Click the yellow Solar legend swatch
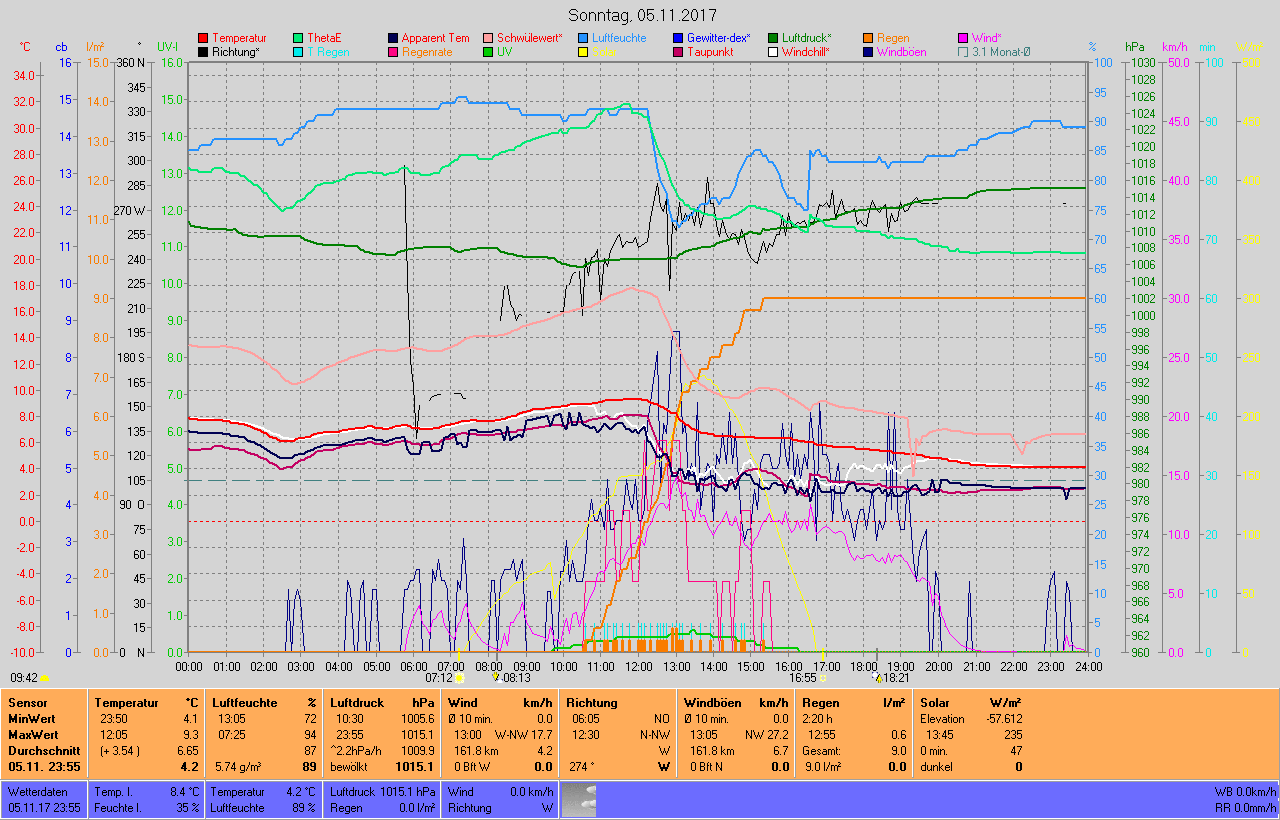The image size is (1280, 820). click(x=583, y=52)
